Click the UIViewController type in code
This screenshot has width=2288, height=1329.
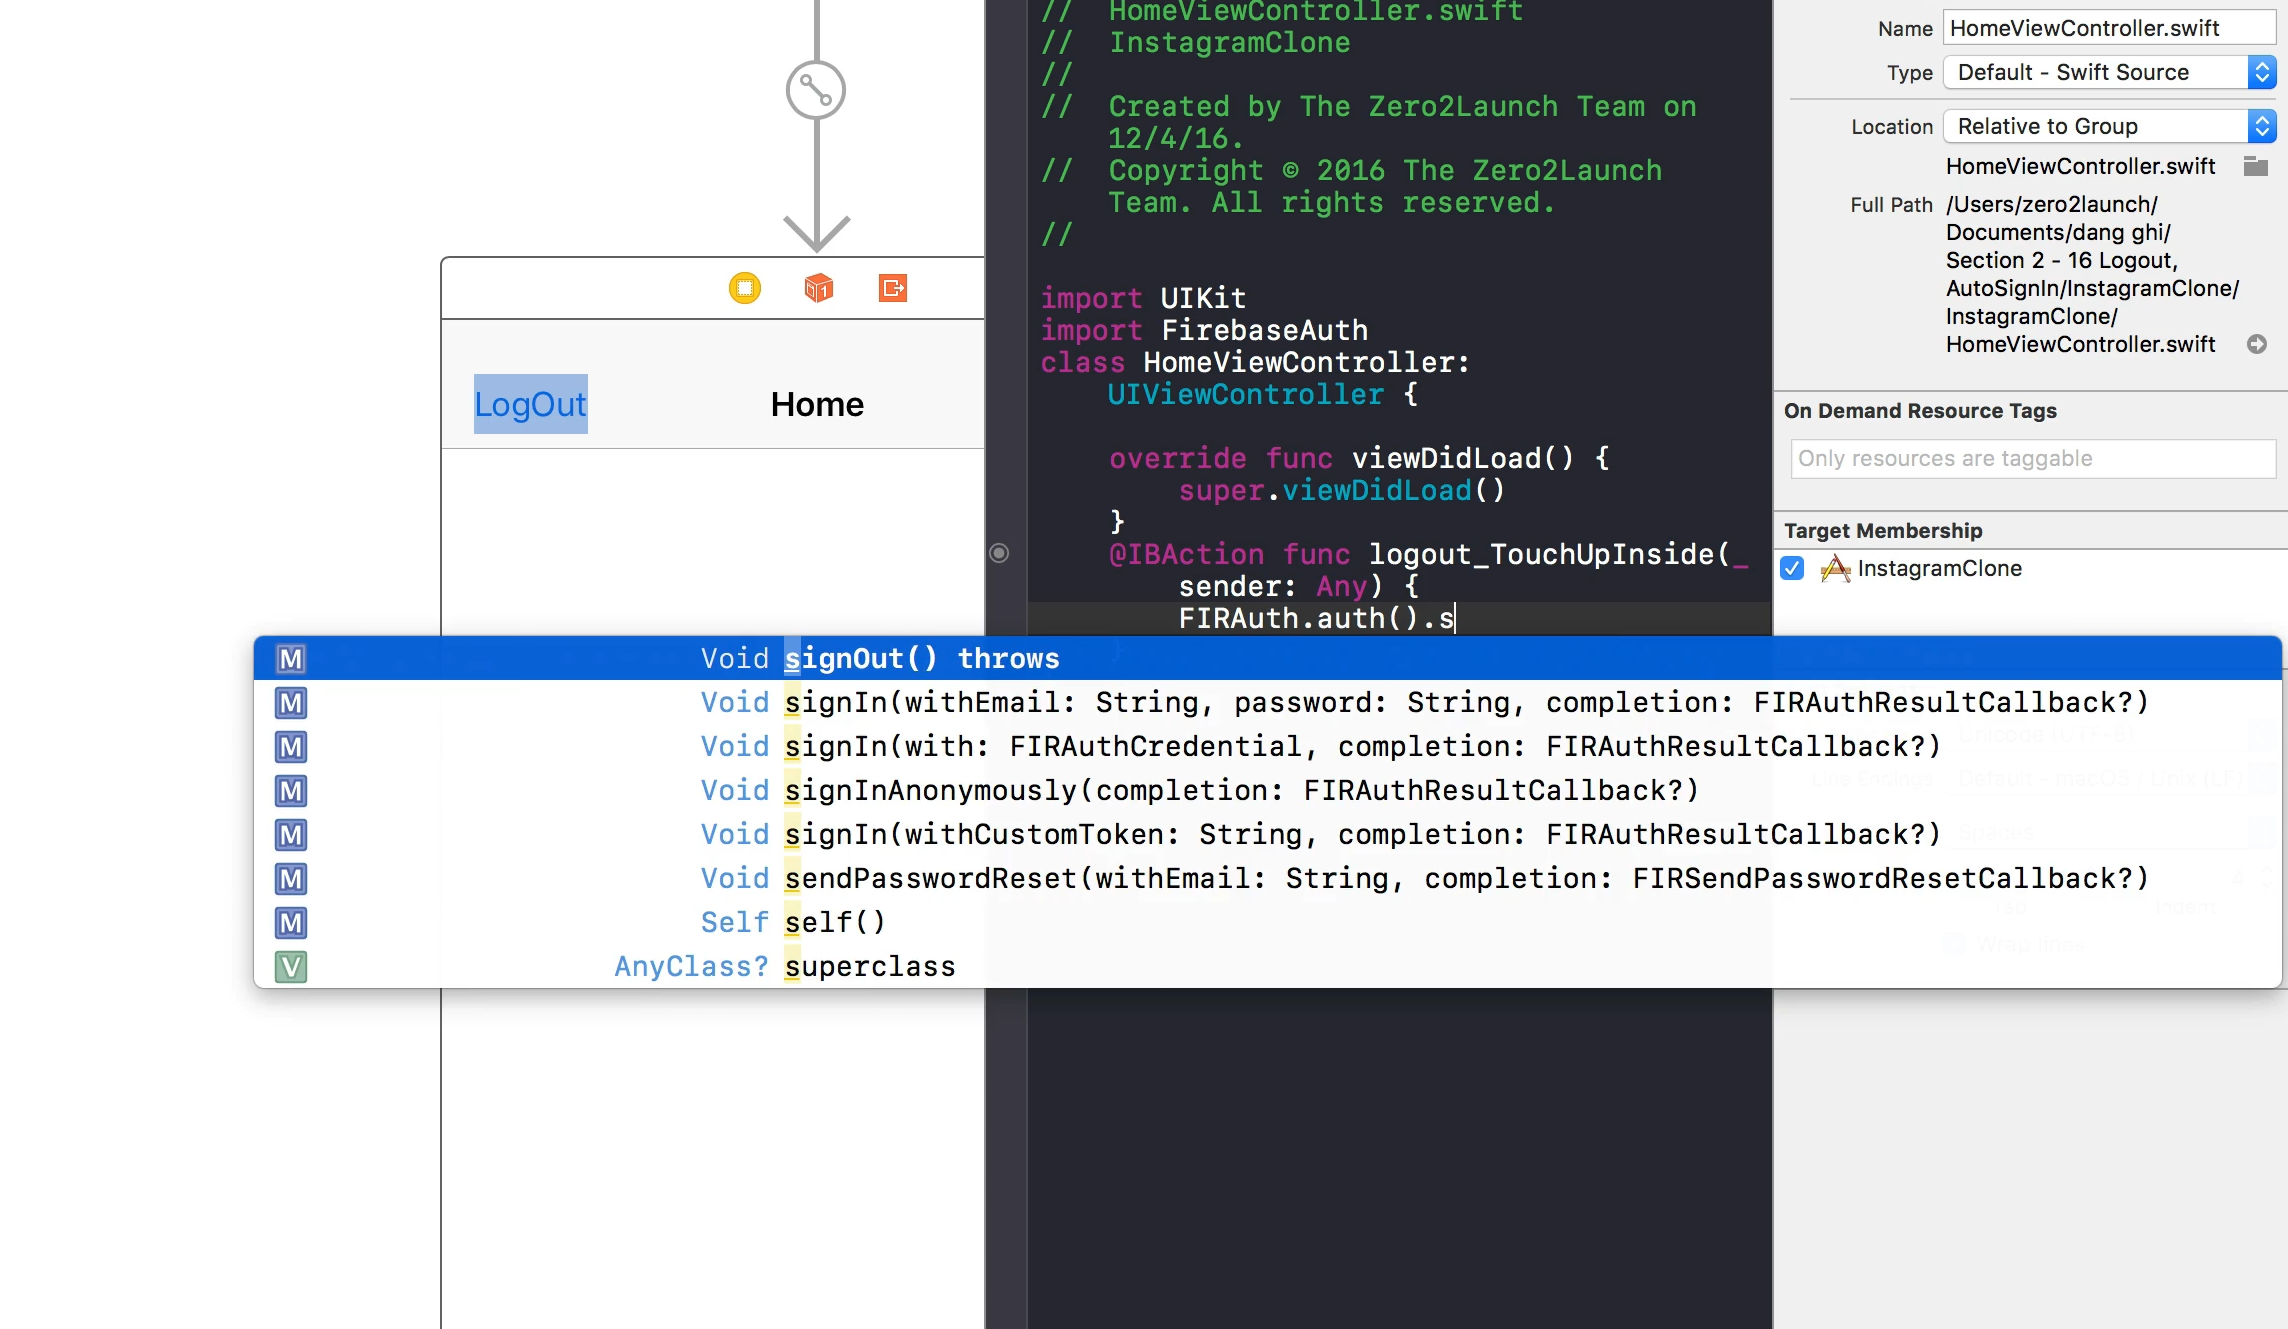pos(1245,394)
